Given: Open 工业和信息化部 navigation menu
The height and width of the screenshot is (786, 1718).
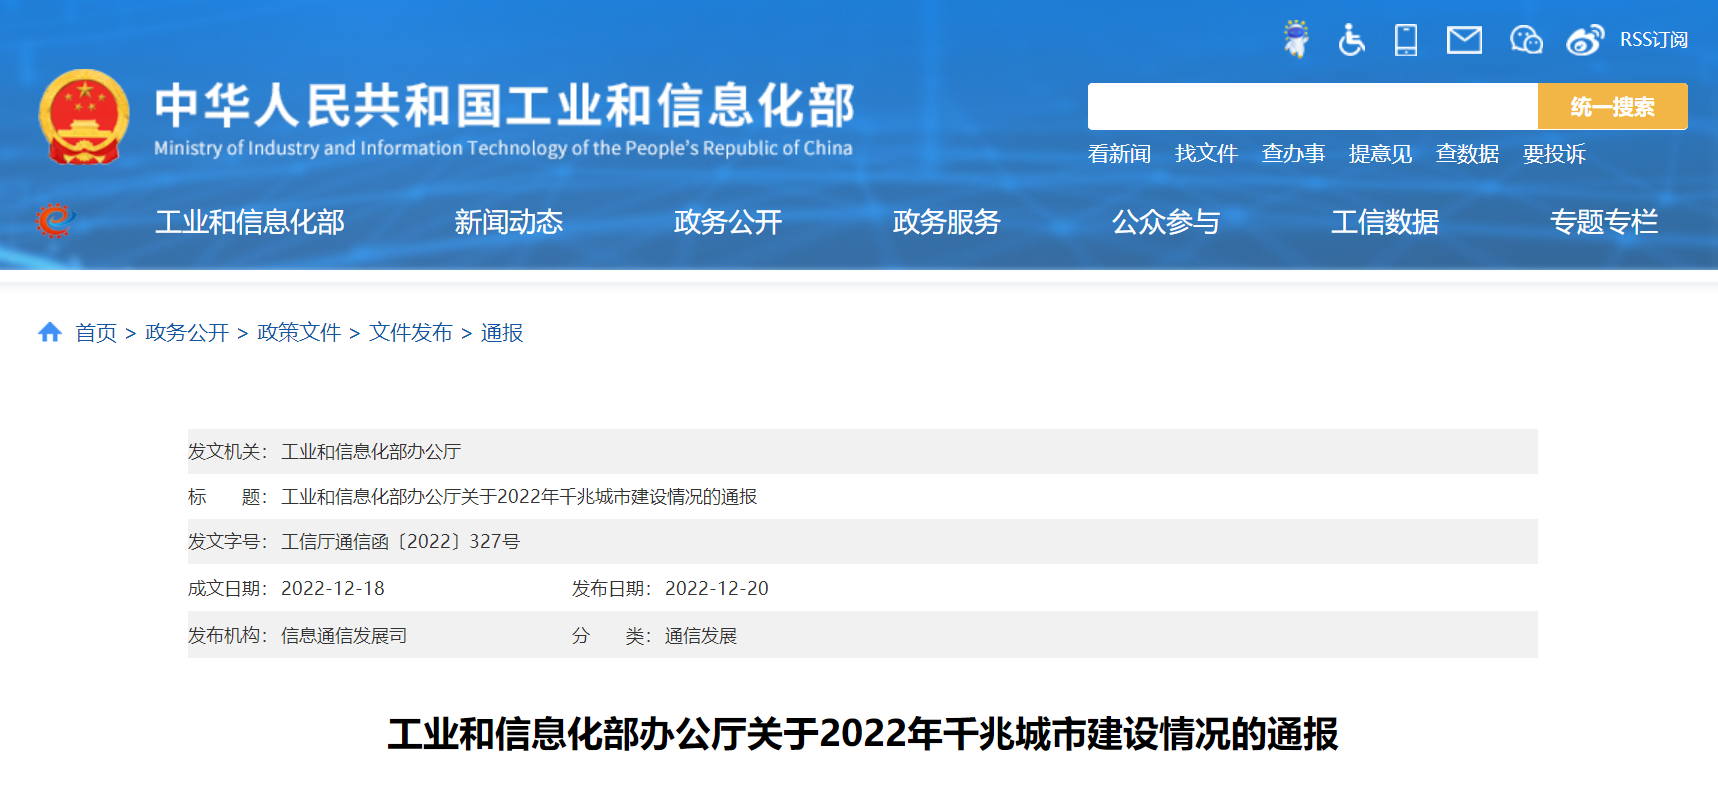Looking at the screenshot, I should (250, 221).
